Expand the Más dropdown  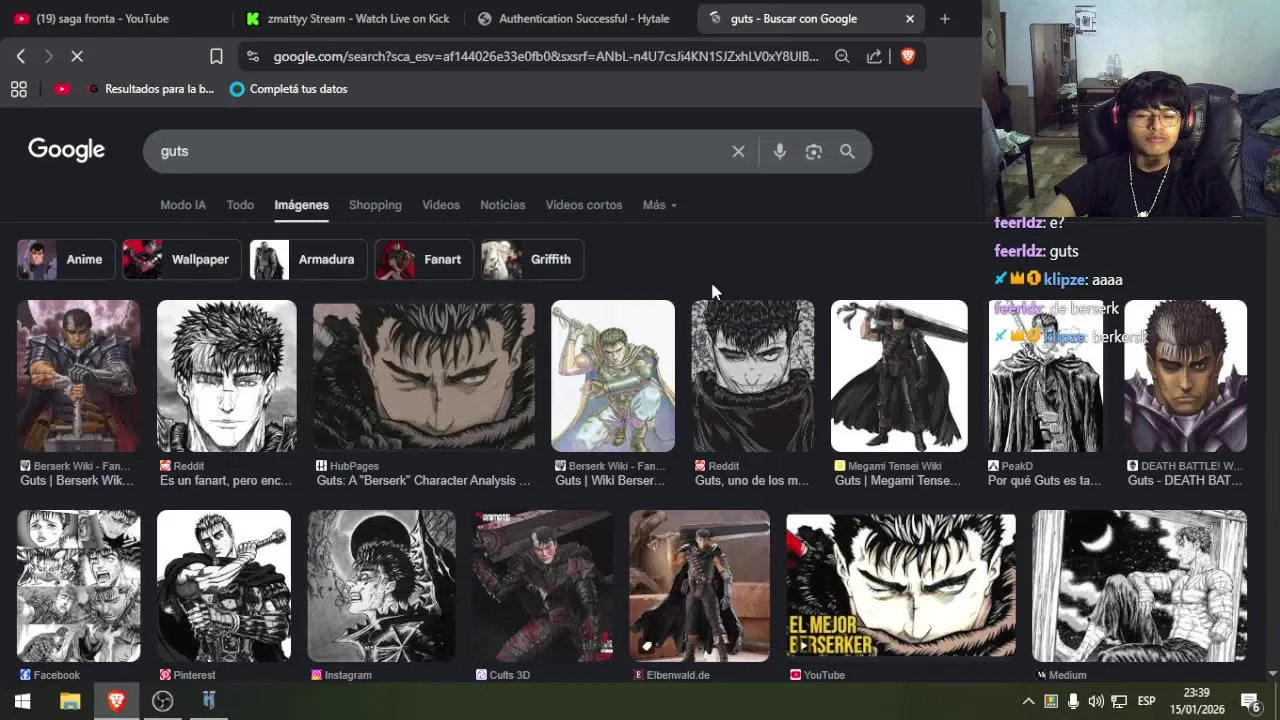[660, 205]
